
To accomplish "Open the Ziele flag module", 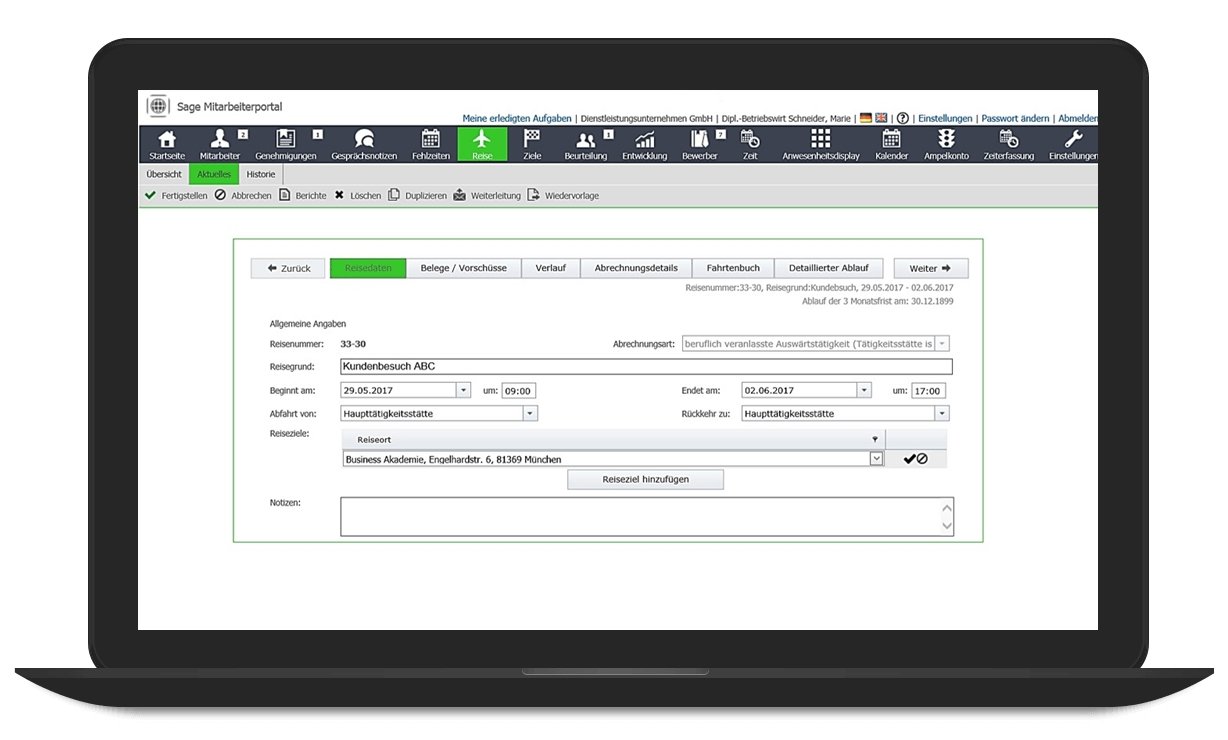I will 532,144.
